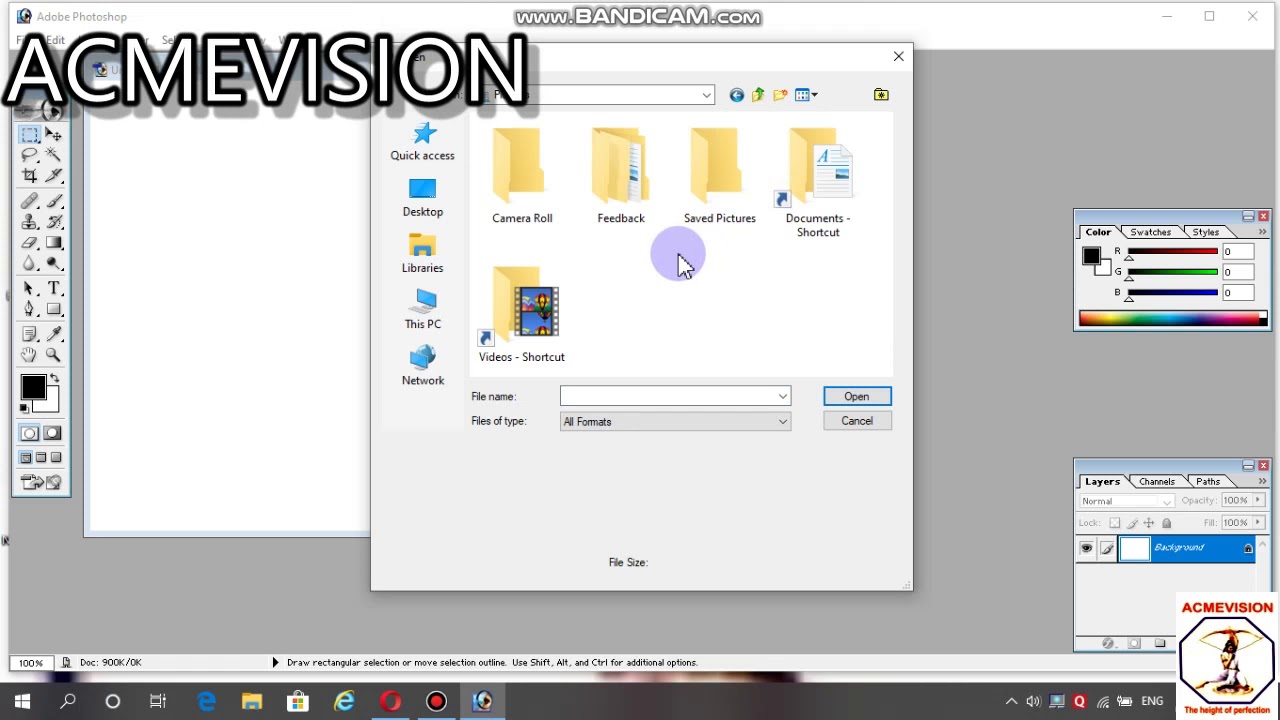
Task: Open the layer Fill slider arrow
Action: click(1258, 523)
